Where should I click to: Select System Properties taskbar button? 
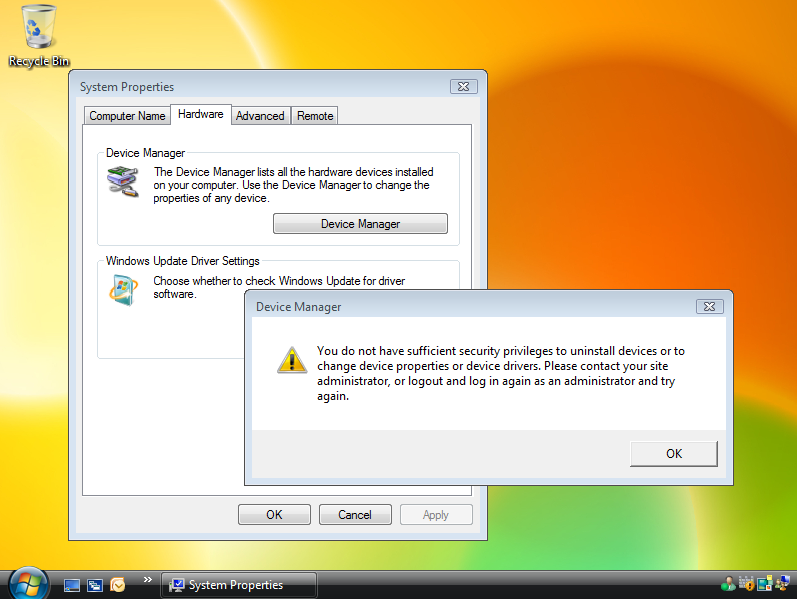[239, 585]
